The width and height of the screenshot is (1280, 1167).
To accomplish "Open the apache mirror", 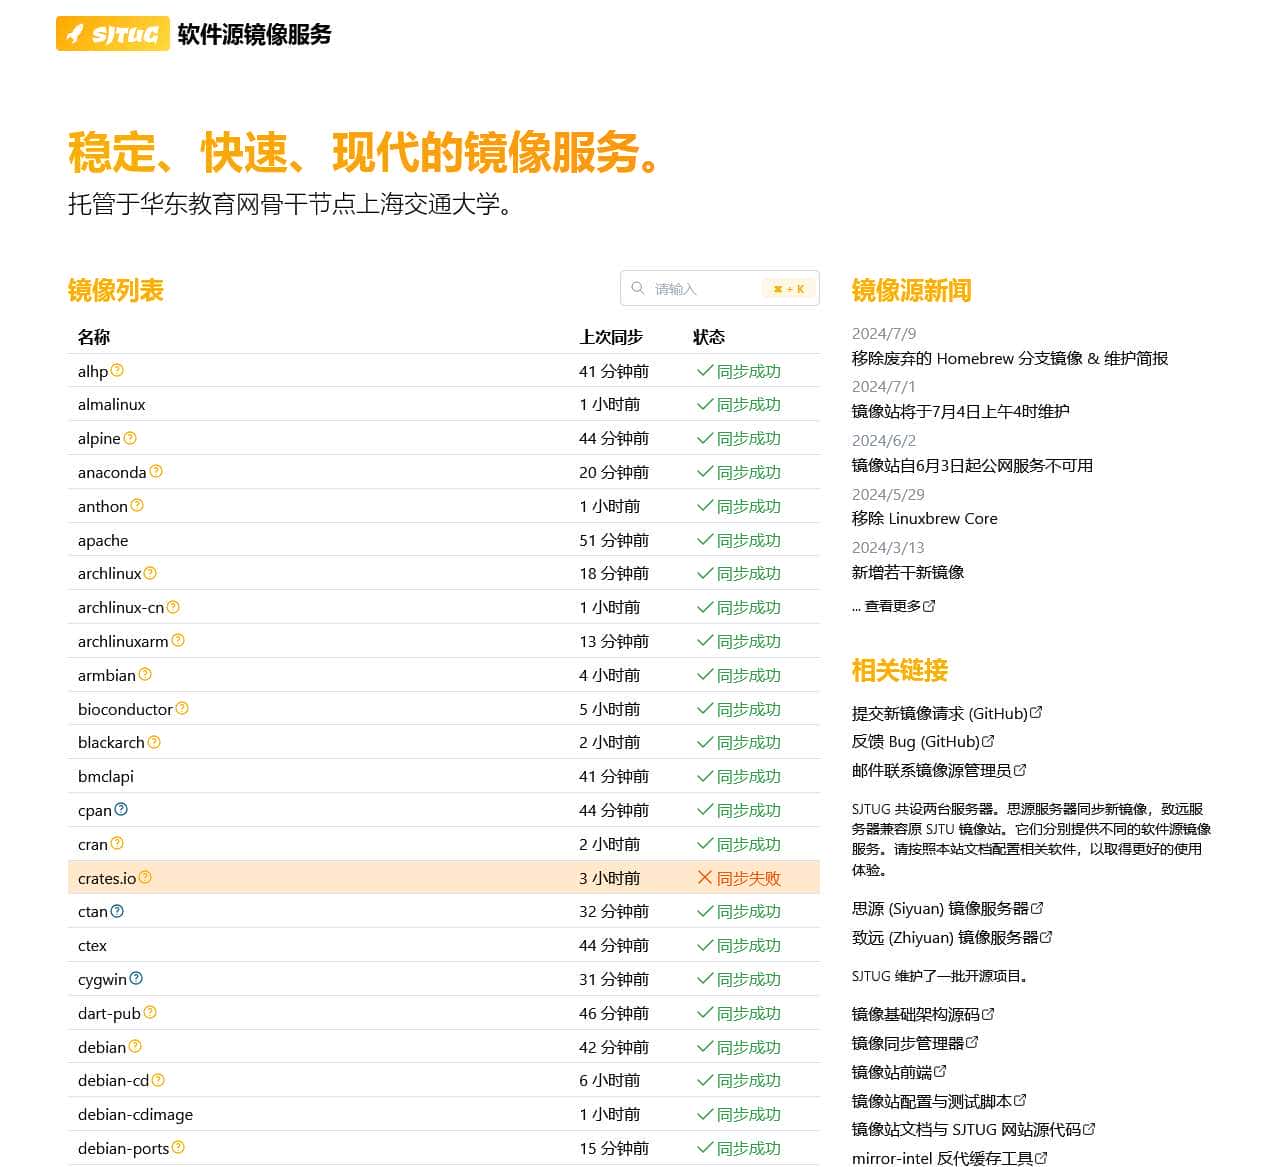I will tap(103, 540).
